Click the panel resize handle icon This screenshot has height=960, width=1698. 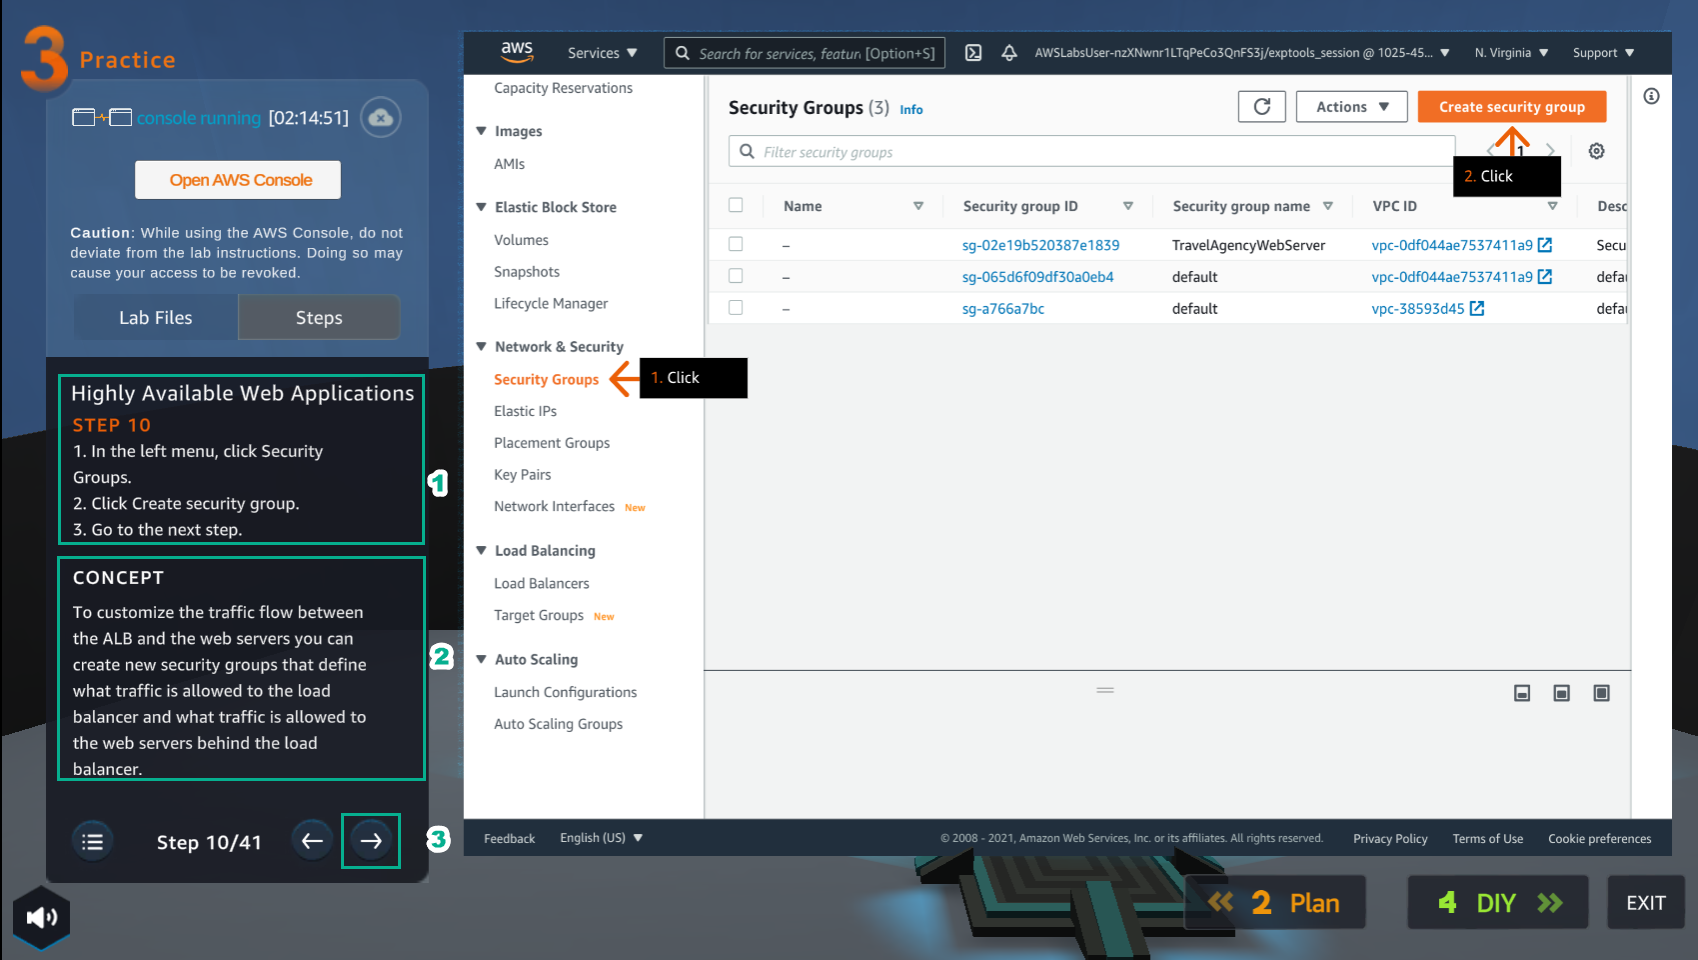1105,690
